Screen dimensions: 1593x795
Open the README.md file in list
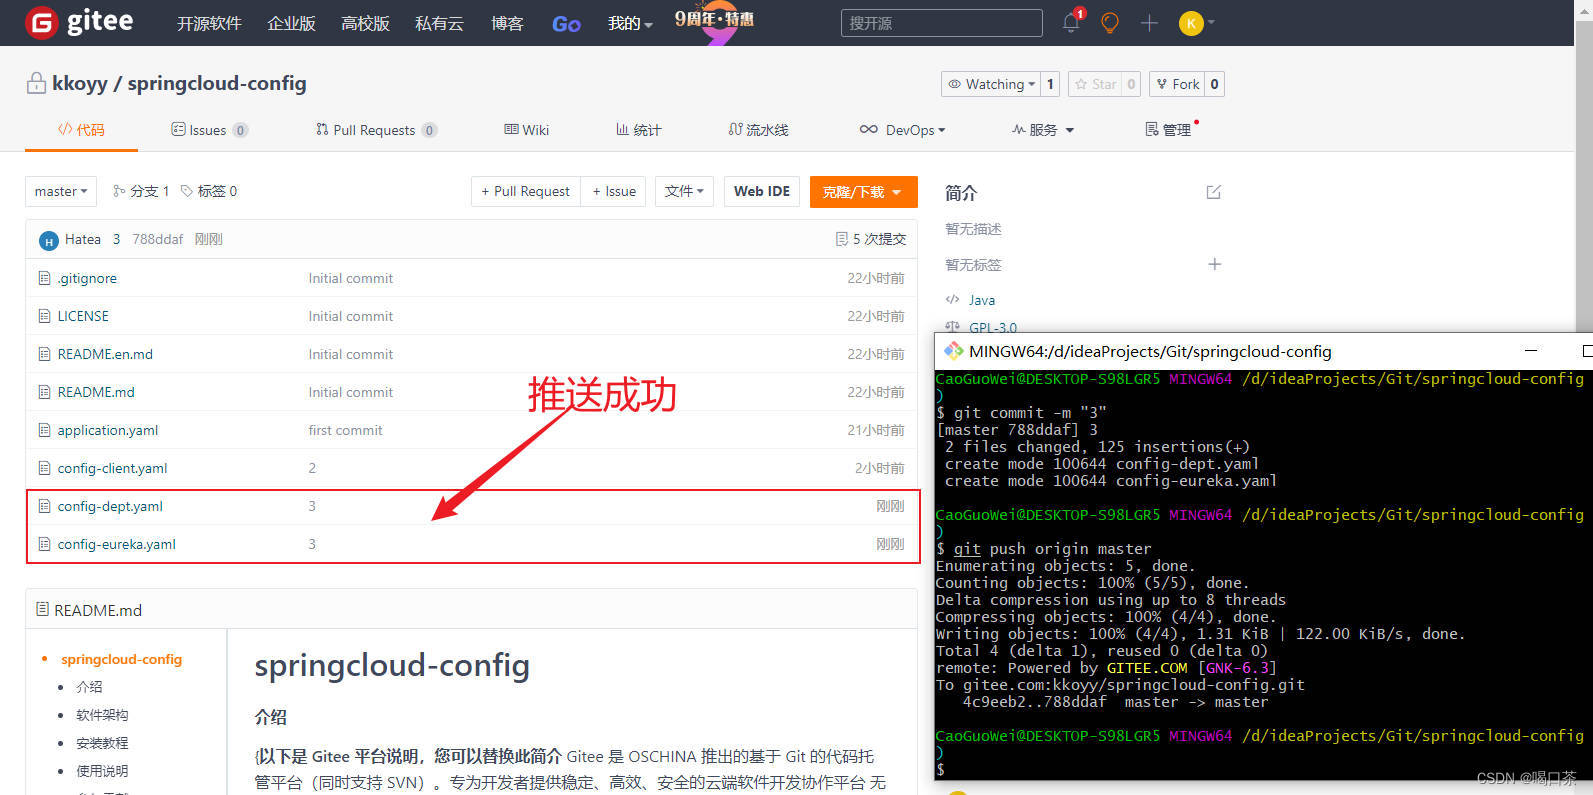(96, 392)
